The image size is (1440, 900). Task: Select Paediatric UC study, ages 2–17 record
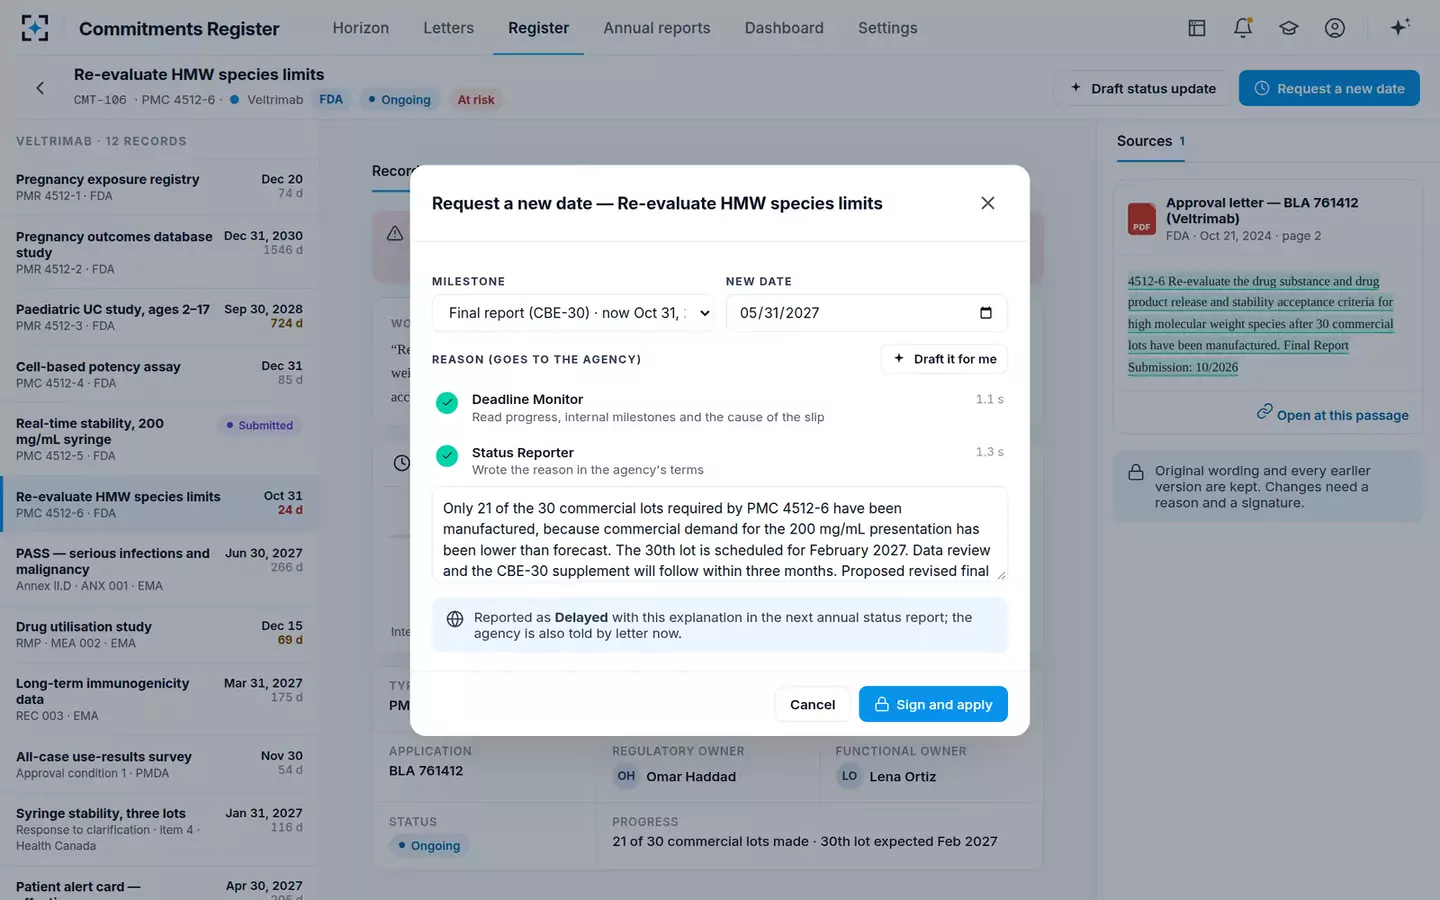tap(160, 317)
